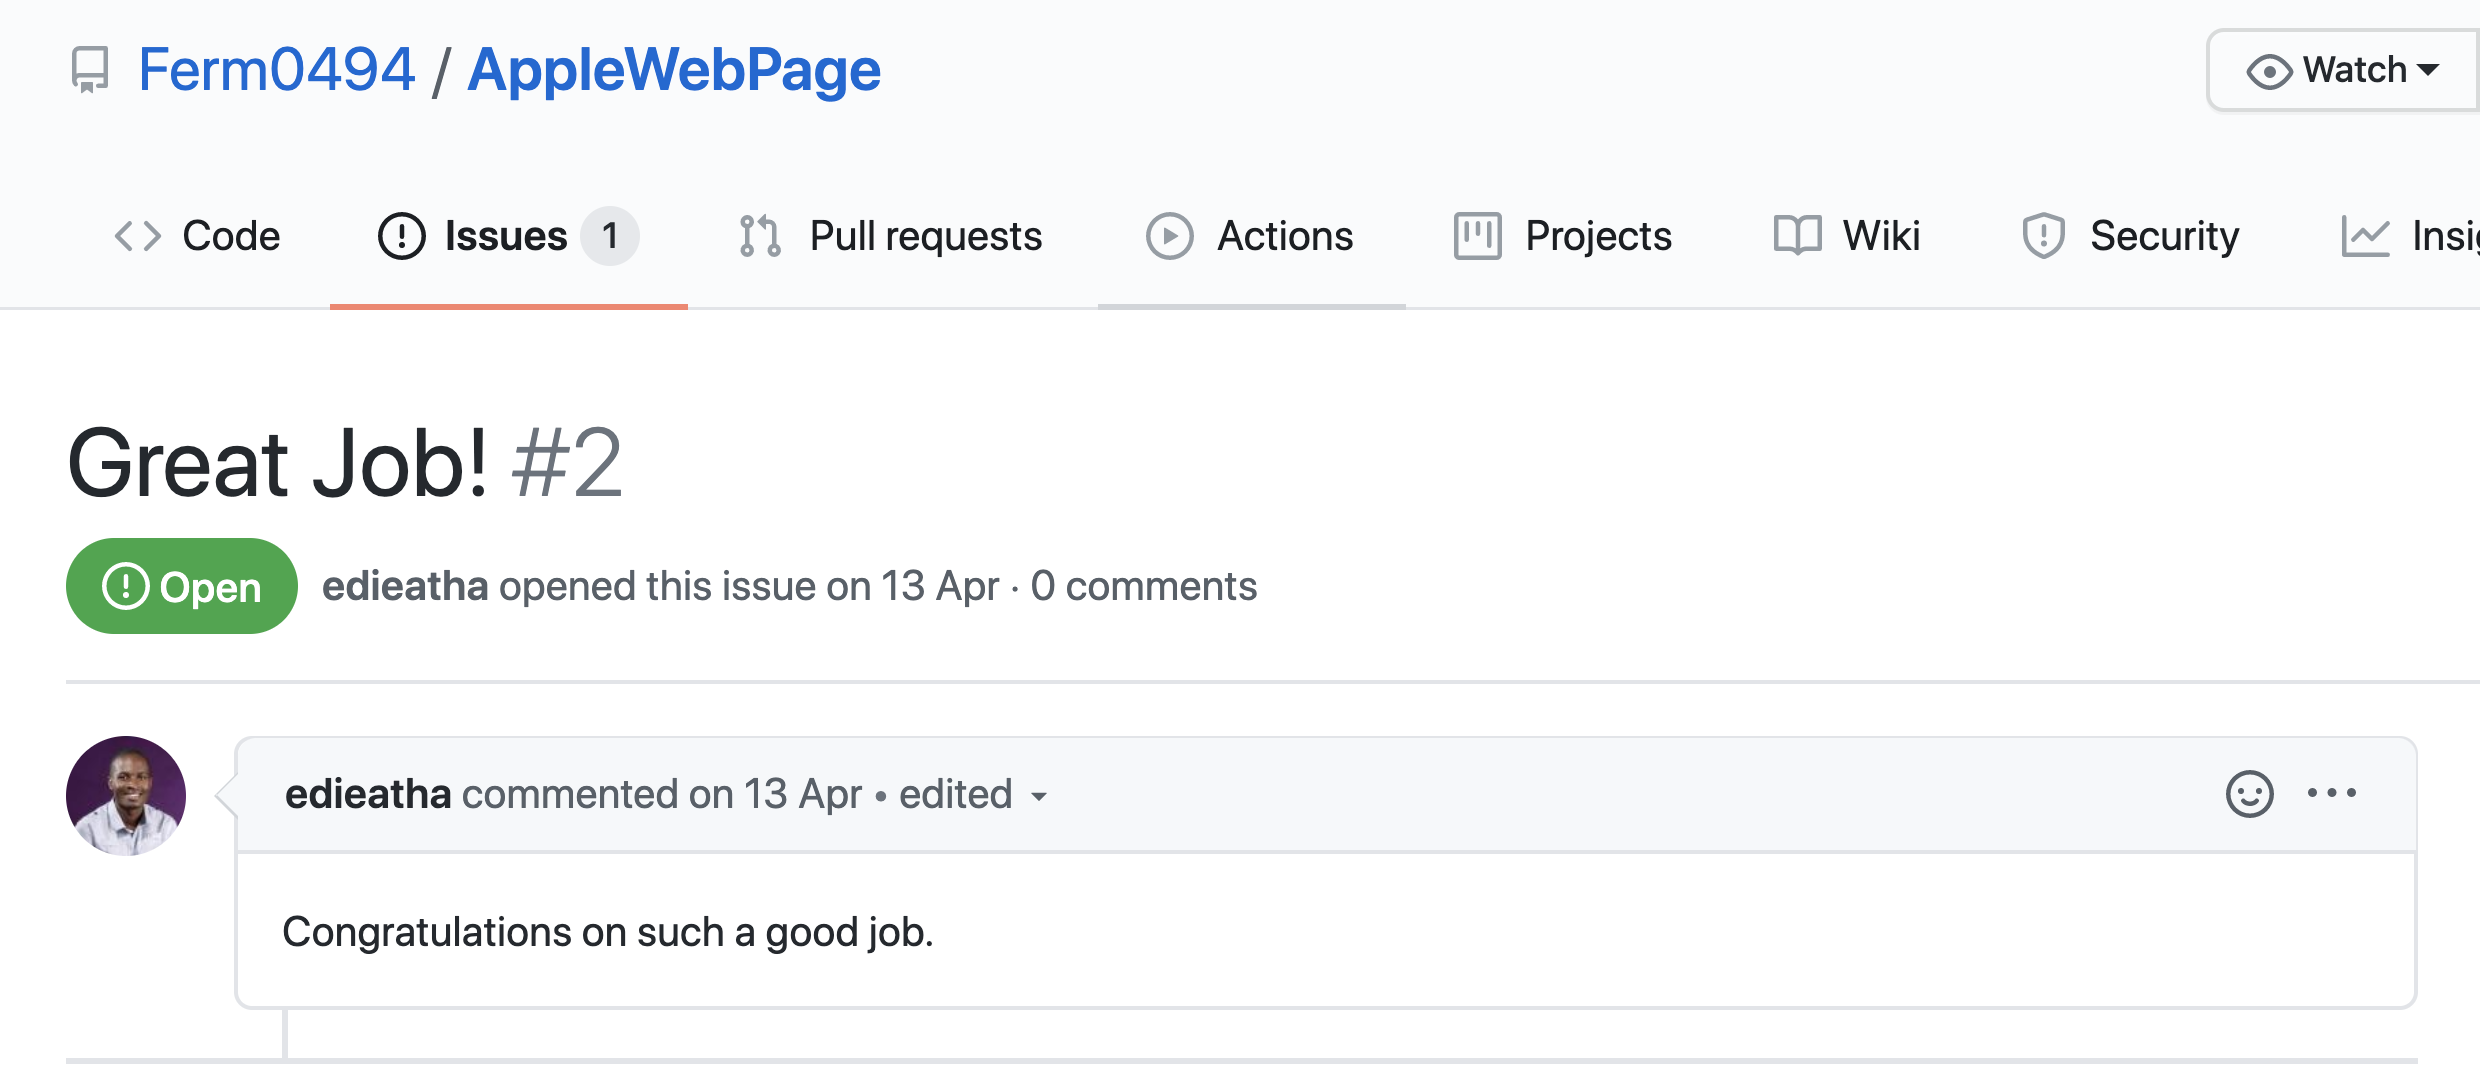
Task: Click the Wiki book icon
Action: pyautogui.click(x=1797, y=237)
